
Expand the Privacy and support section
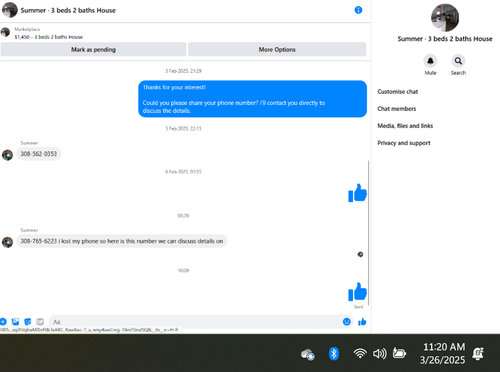pos(404,143)
